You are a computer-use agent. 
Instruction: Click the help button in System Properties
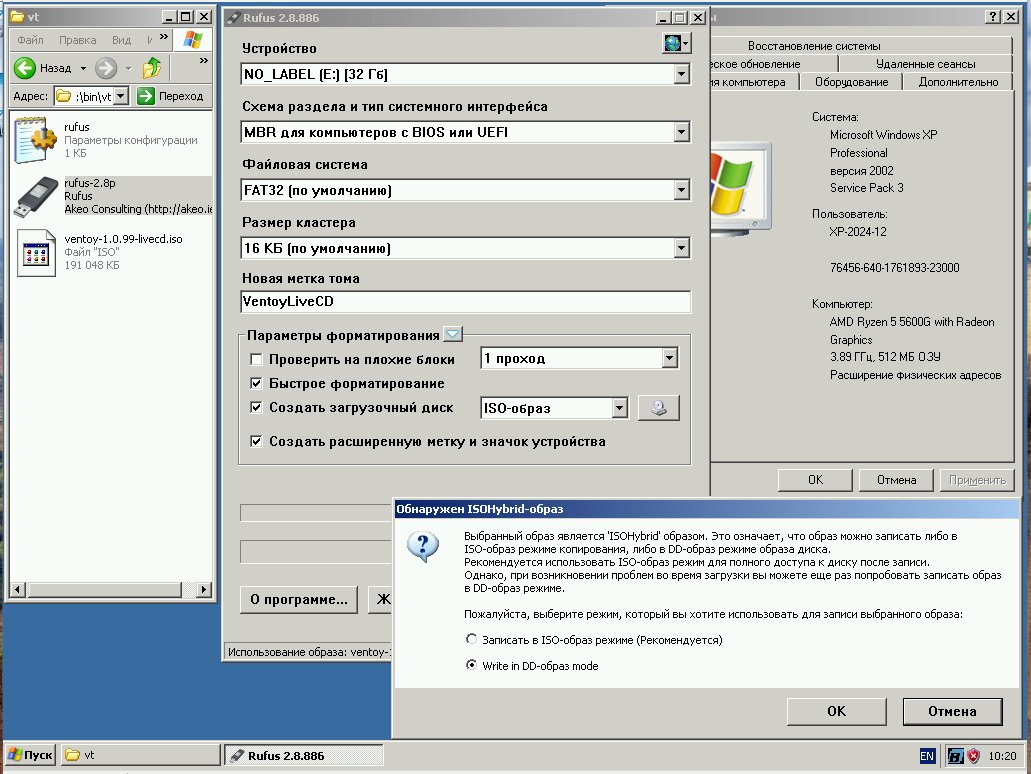(x=994, y=17)
